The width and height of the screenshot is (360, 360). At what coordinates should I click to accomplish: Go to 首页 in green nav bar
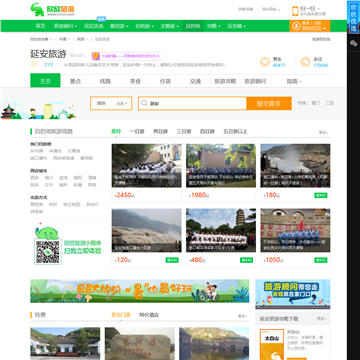[40, 26]
